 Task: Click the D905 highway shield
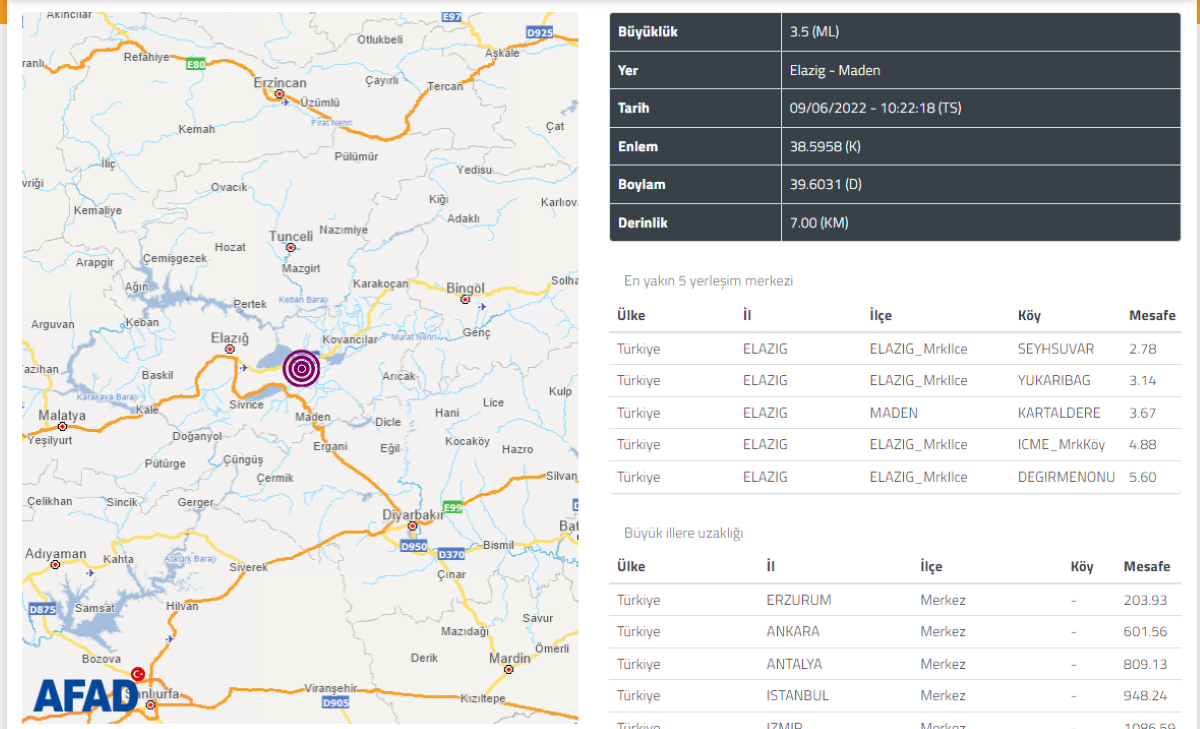pos(336,703)
